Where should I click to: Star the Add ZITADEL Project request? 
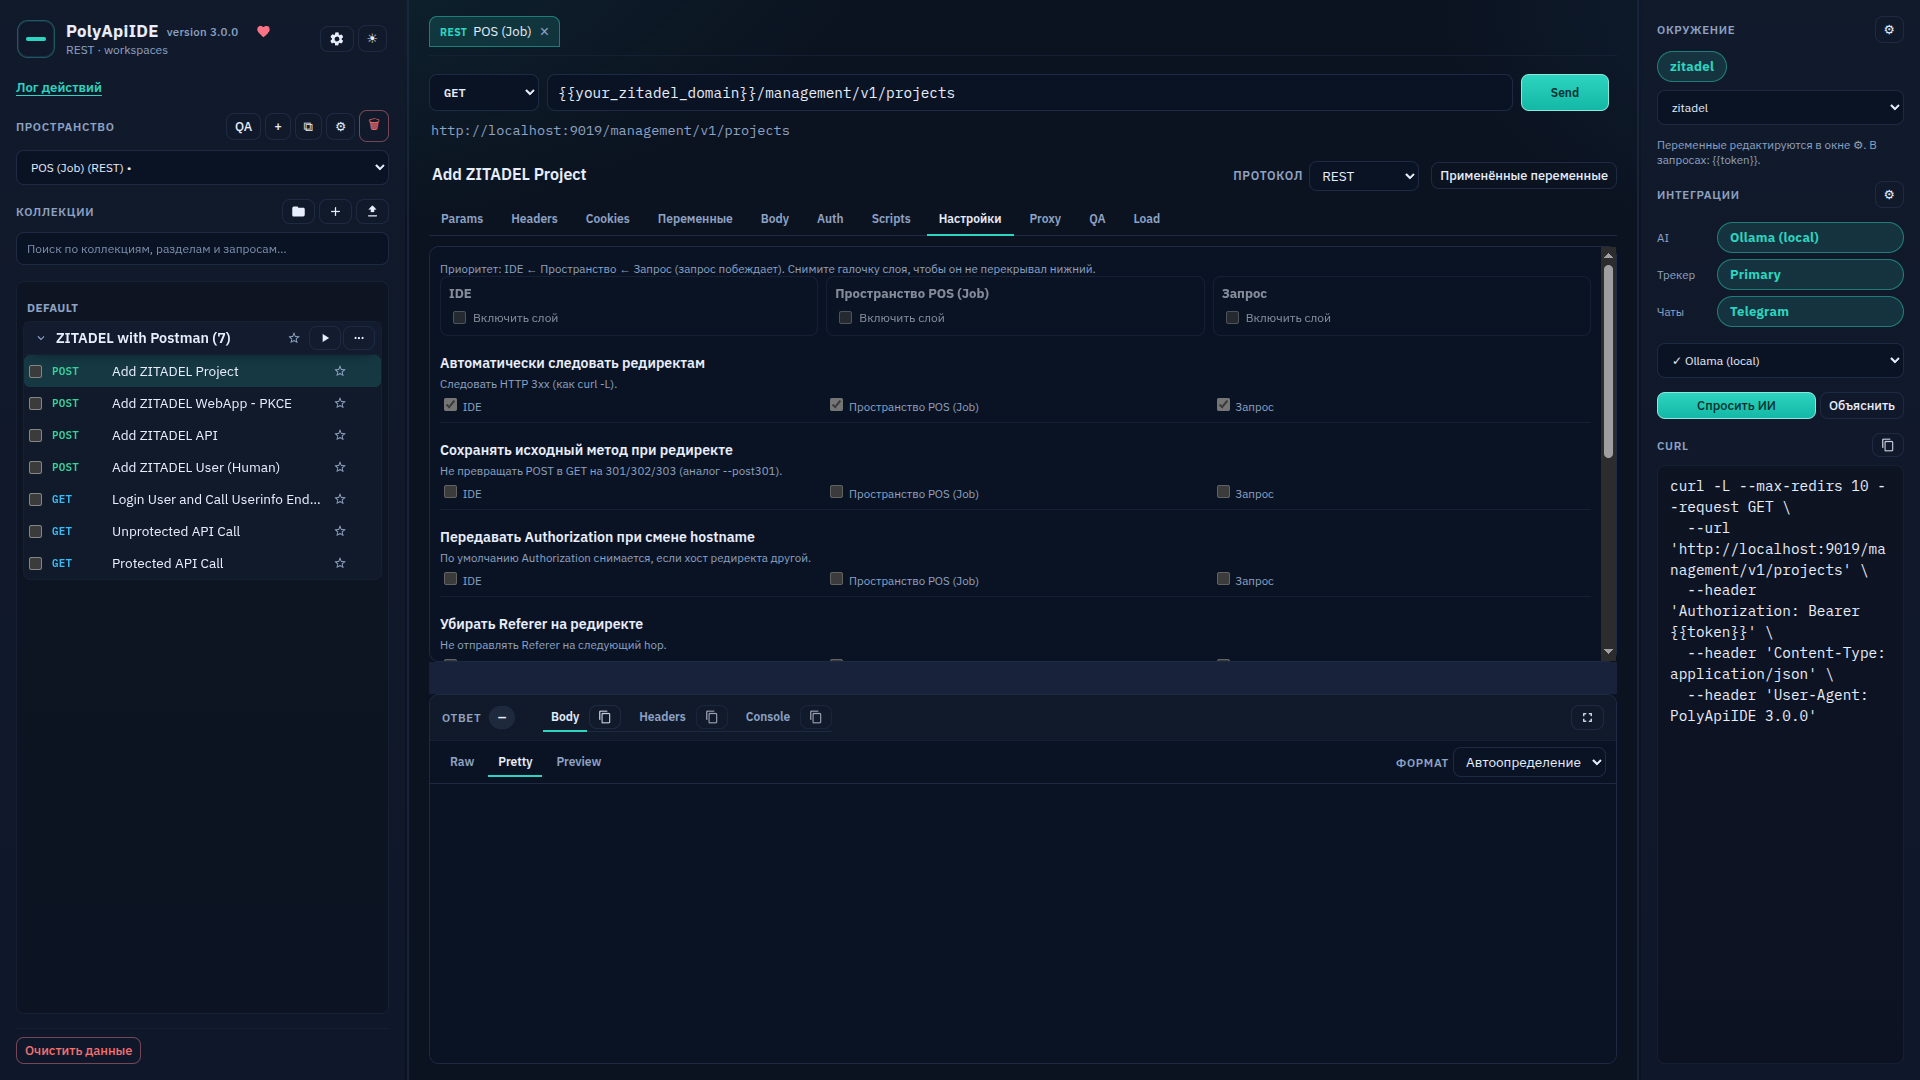point(340,371)
